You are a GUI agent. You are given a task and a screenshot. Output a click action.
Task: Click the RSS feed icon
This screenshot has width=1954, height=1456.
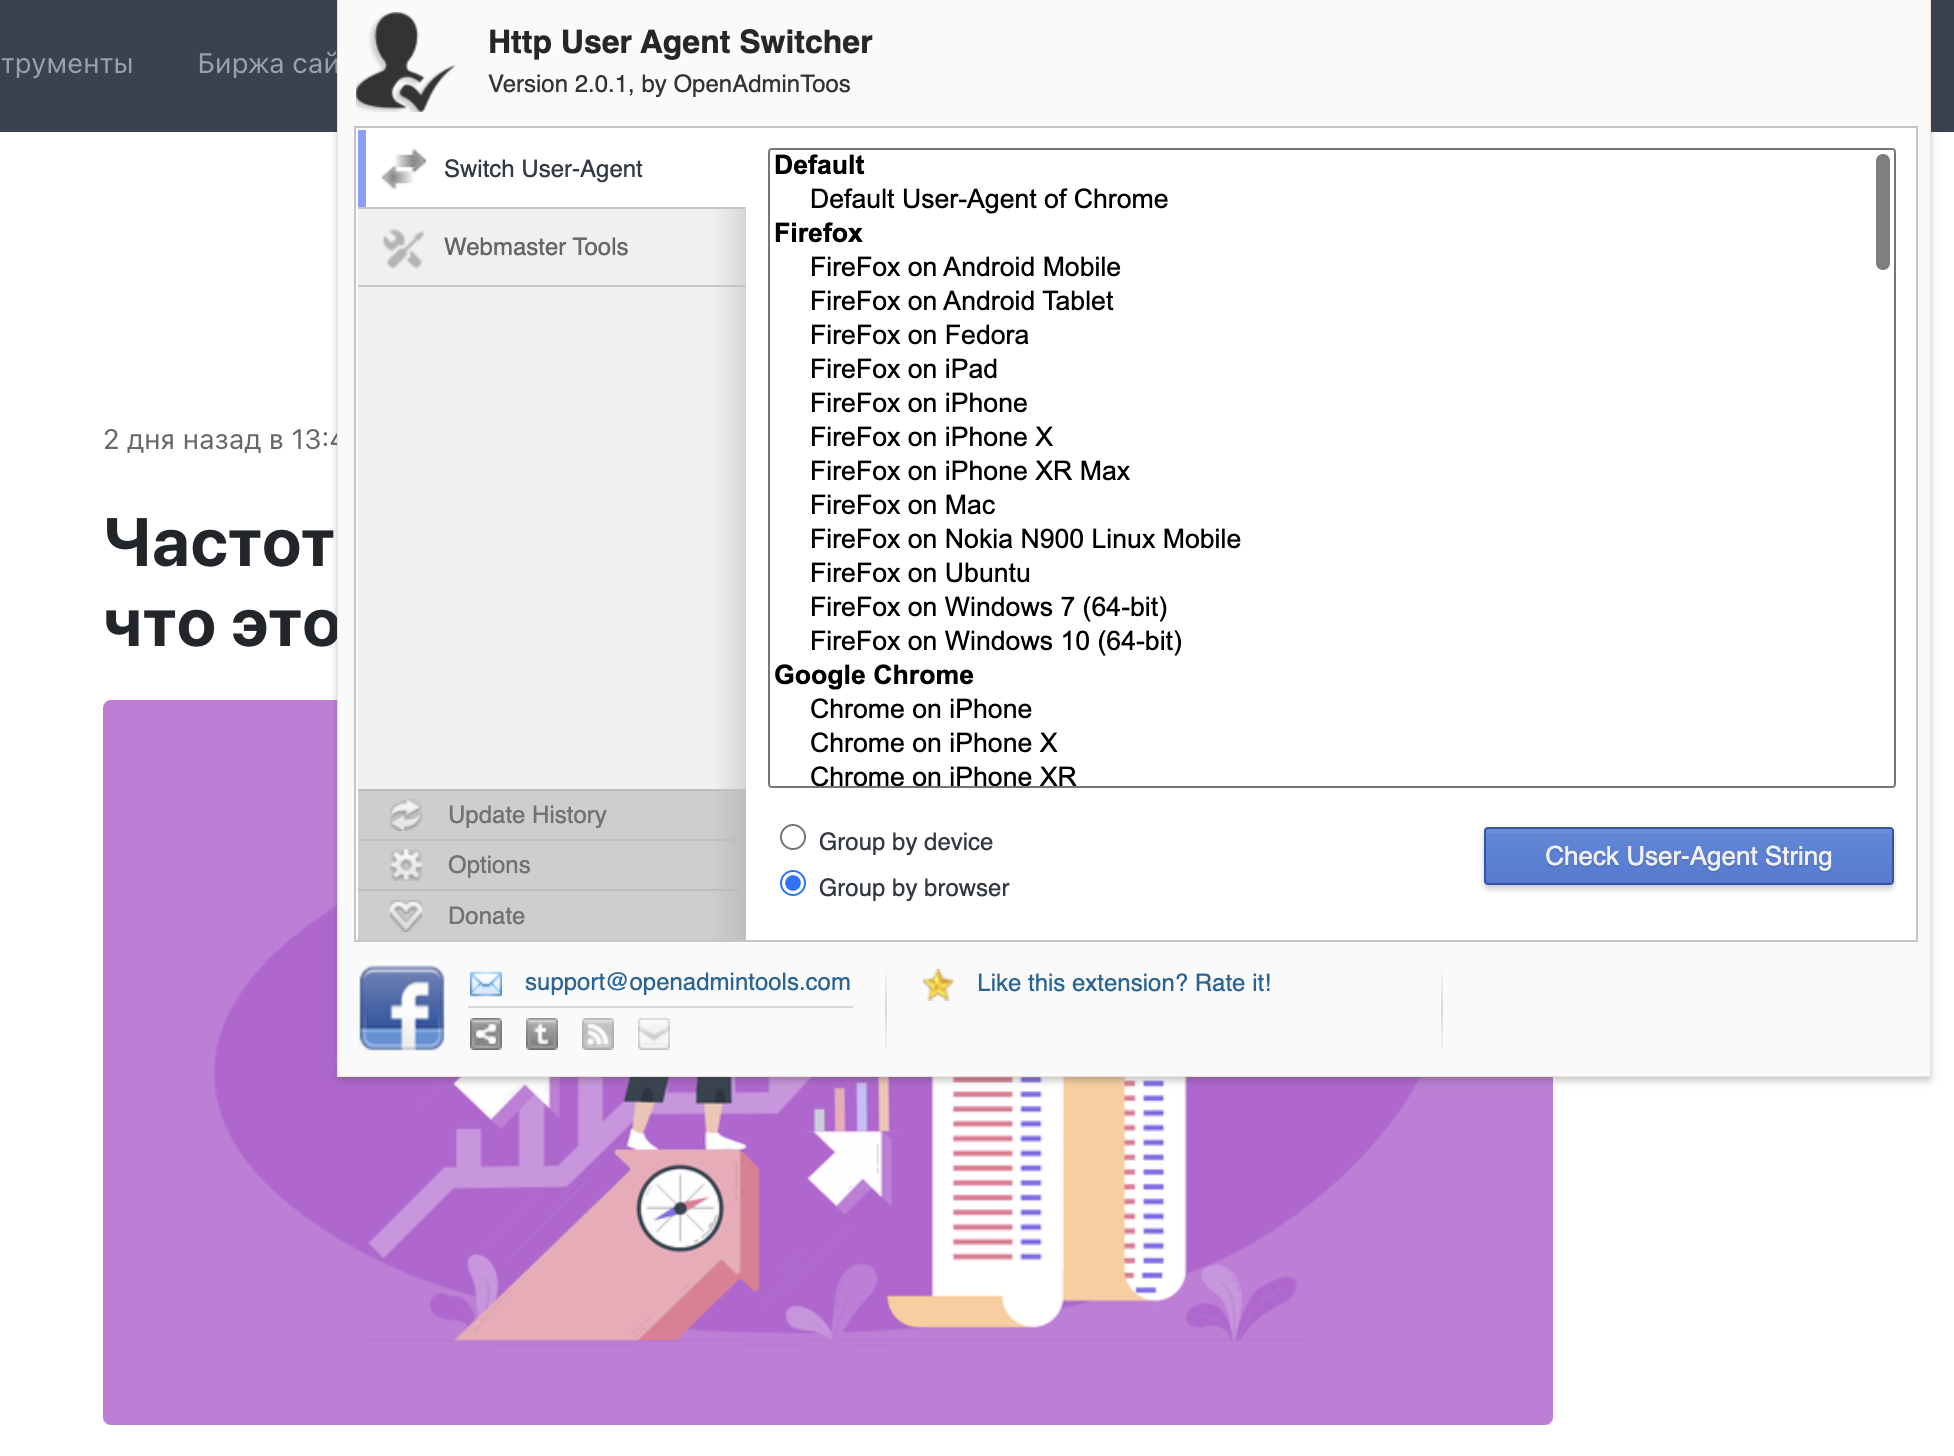(x=598, y=1034)
